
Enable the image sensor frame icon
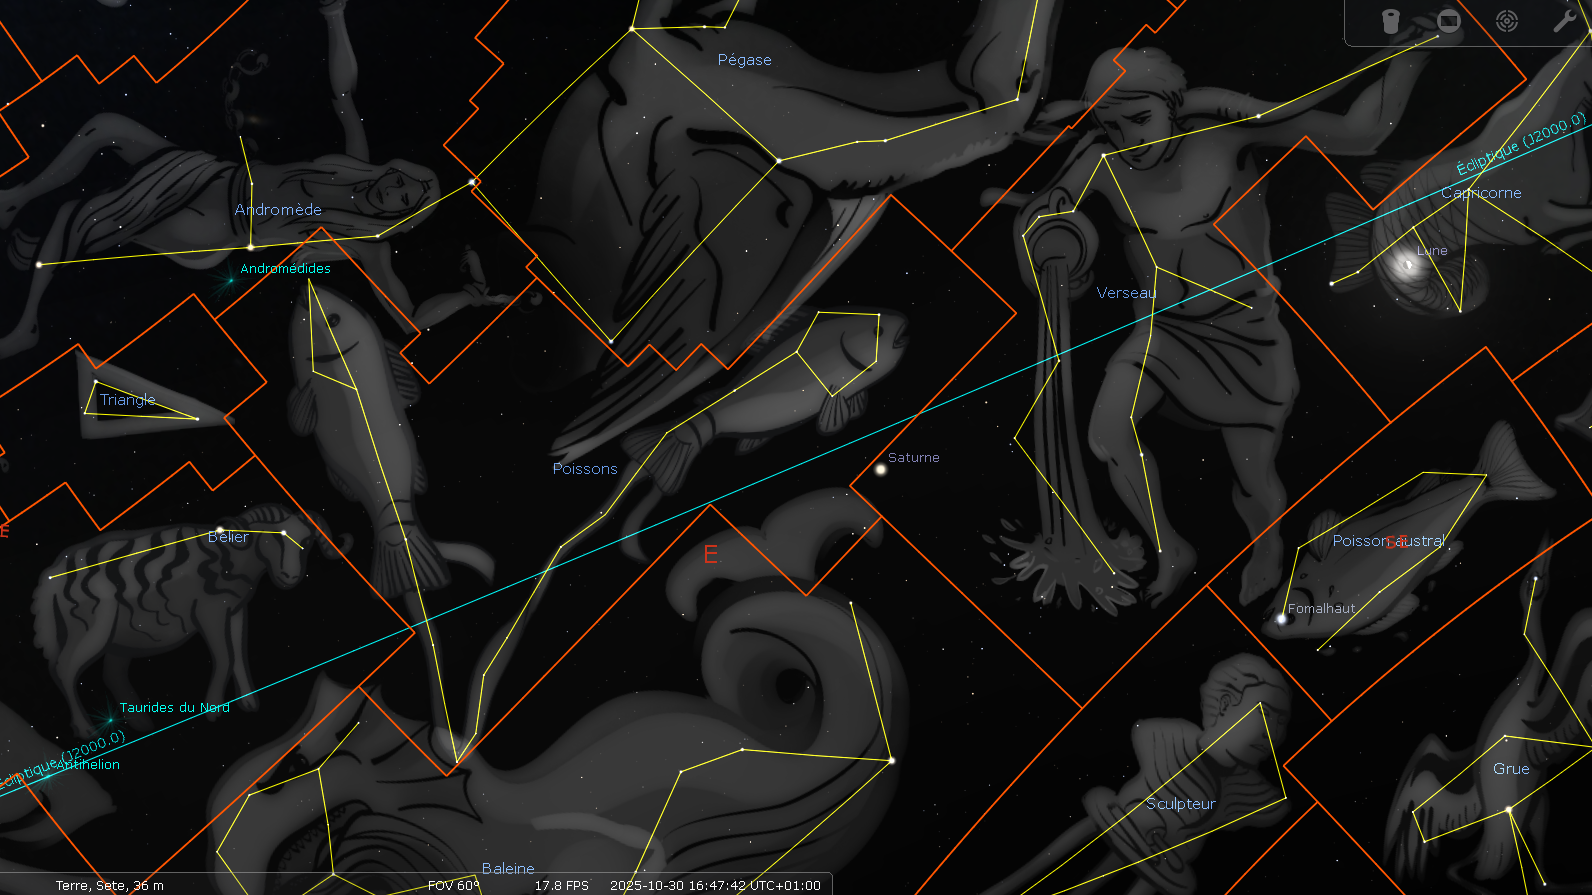pos(1449,21)
